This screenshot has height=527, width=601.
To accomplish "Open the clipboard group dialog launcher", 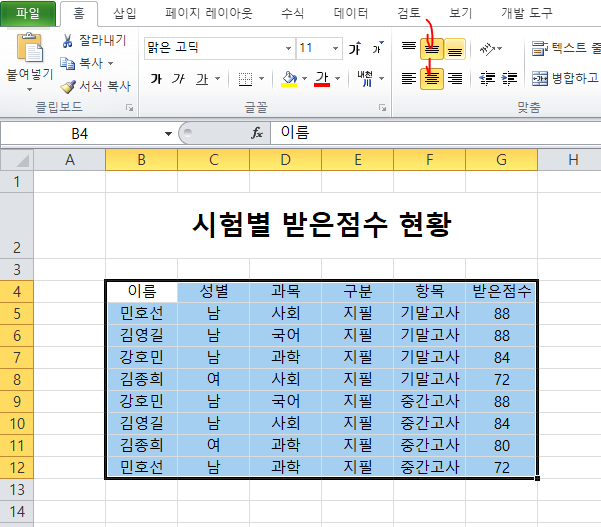I will [130, 108].
